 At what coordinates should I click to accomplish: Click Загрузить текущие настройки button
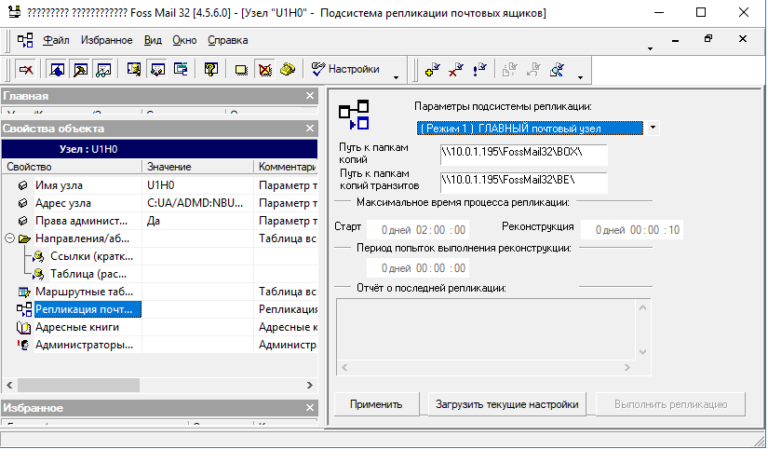[x=507, y=405]
